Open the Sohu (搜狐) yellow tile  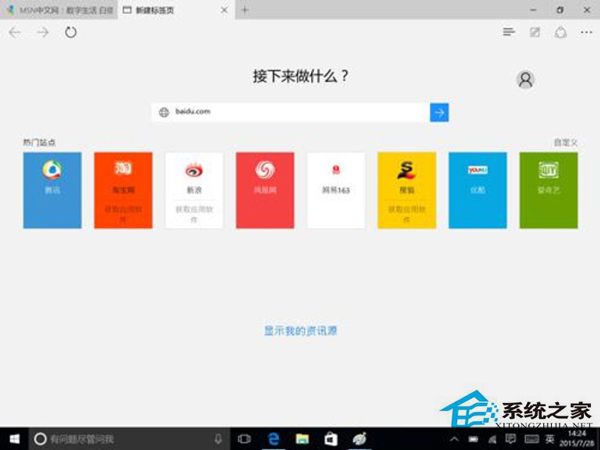coord(407,190)
